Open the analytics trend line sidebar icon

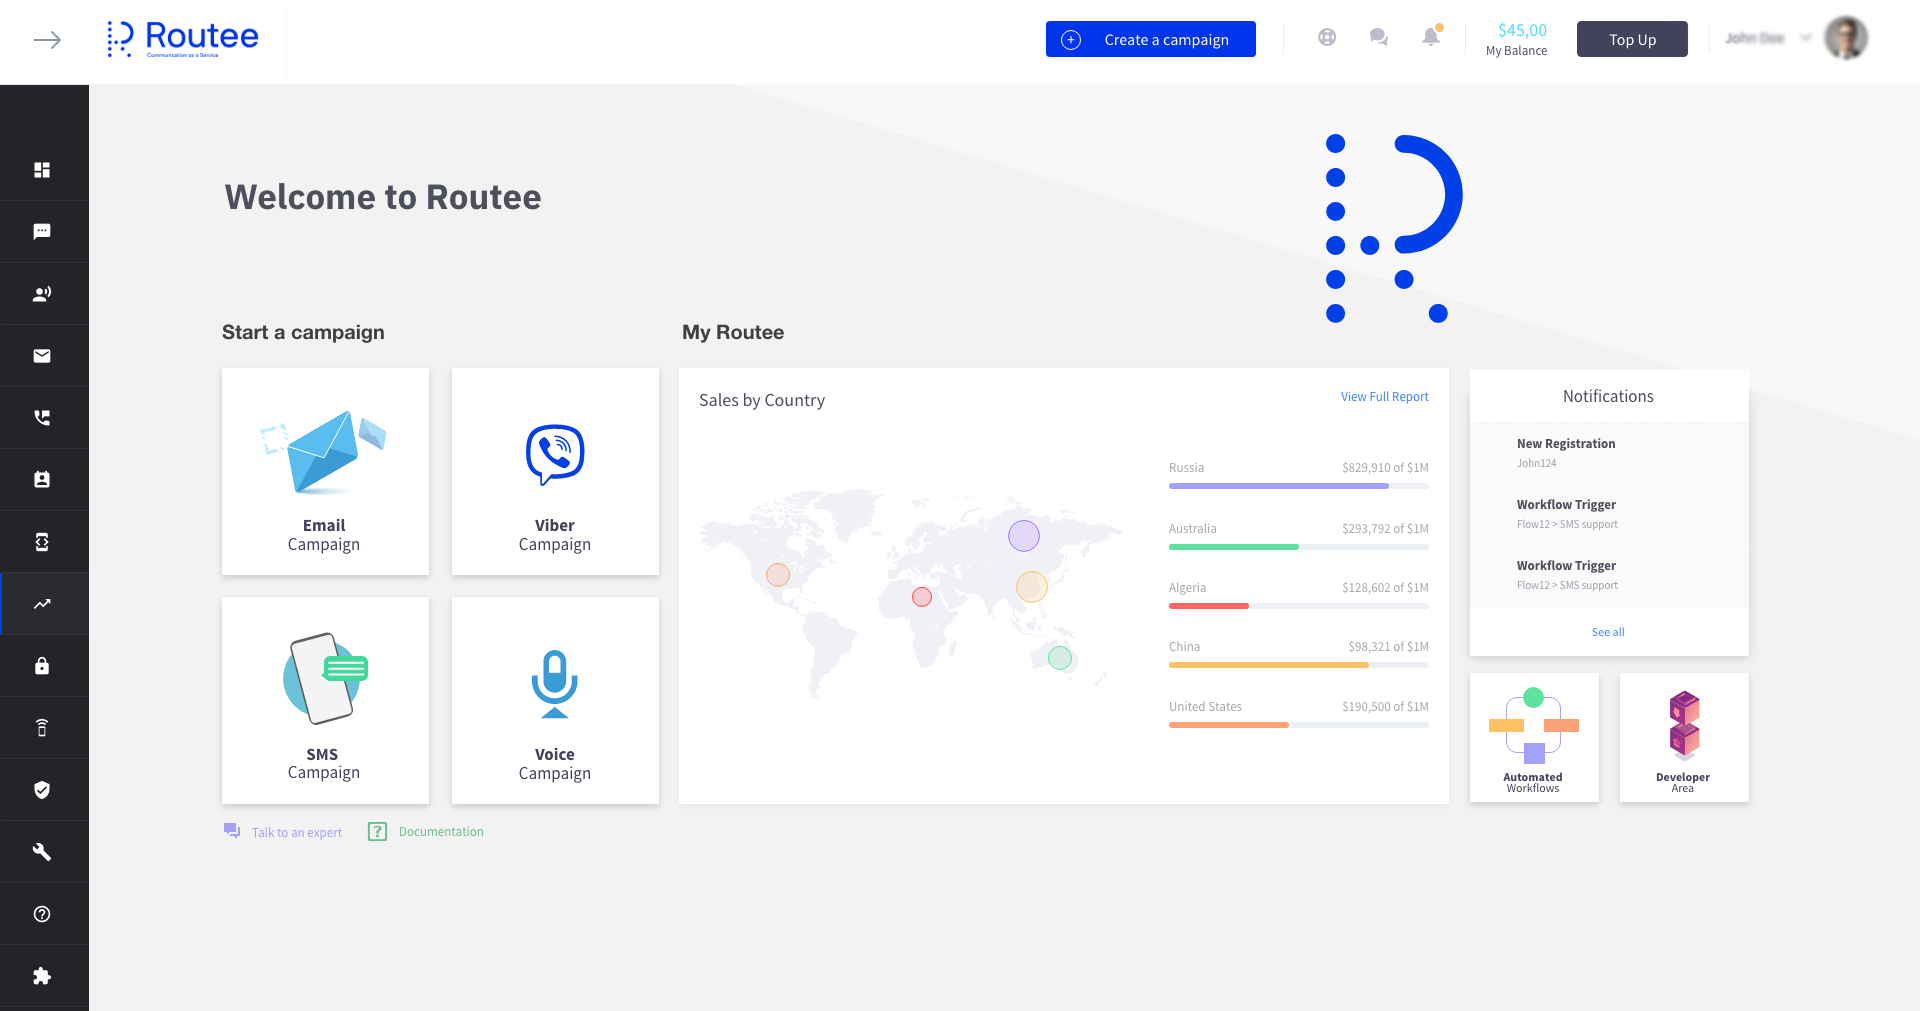42,604
